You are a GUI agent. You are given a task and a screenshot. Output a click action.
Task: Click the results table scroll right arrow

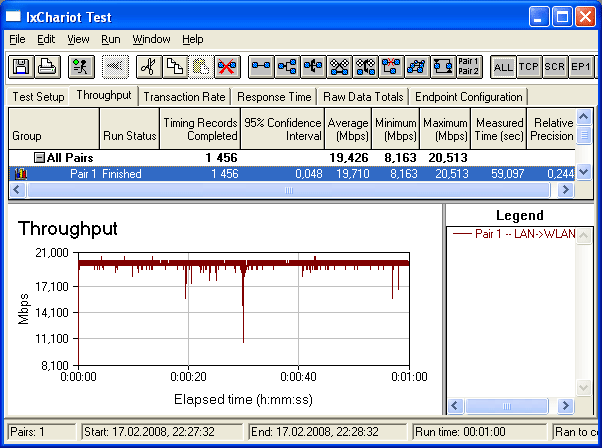coord(566,190)
